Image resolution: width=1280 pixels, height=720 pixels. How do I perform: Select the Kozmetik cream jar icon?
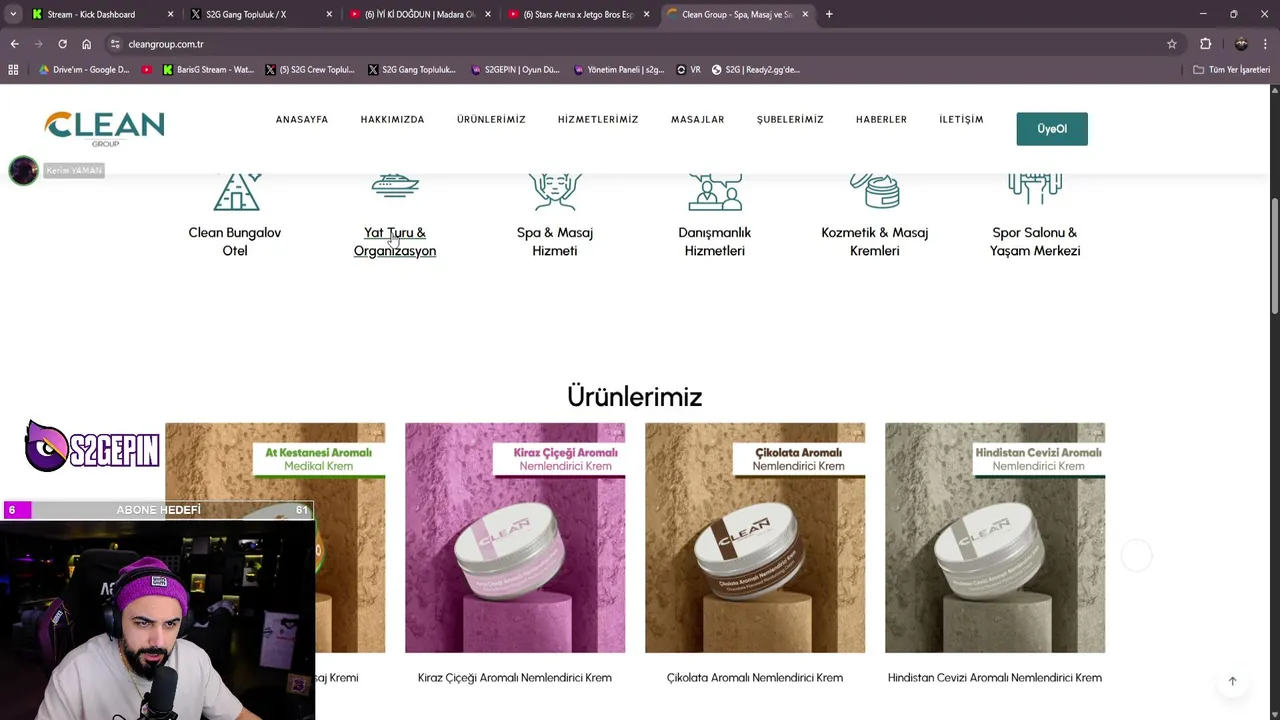pos(875,190)
